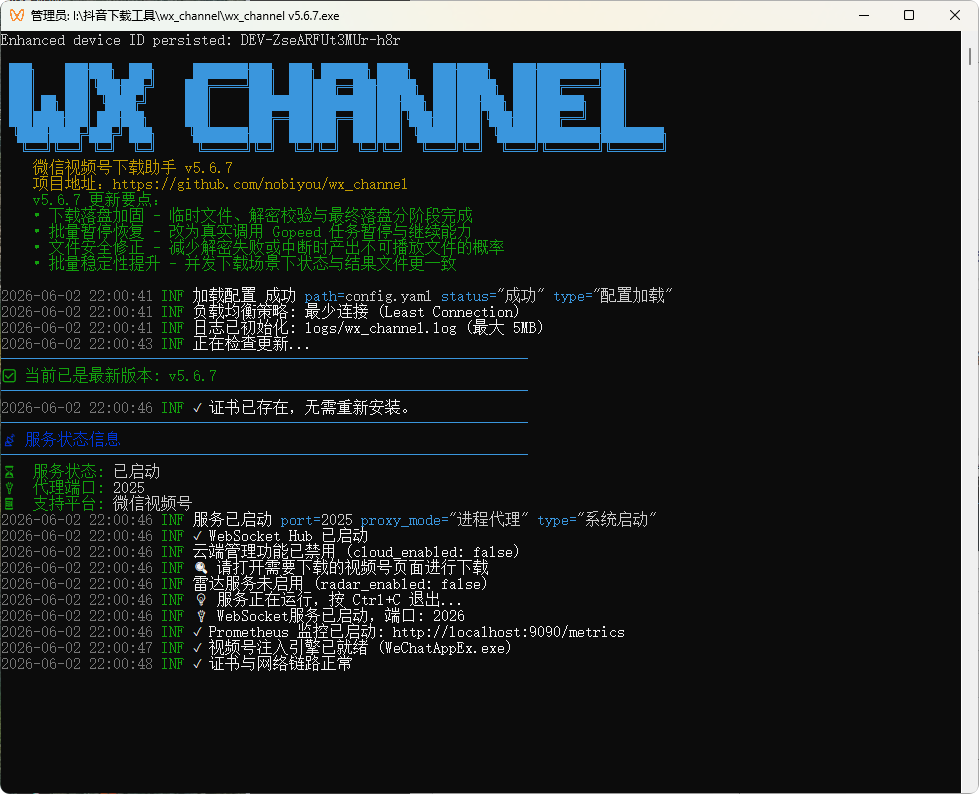
Task: Click the status value 已启动
Action: [x=137, y=472]
